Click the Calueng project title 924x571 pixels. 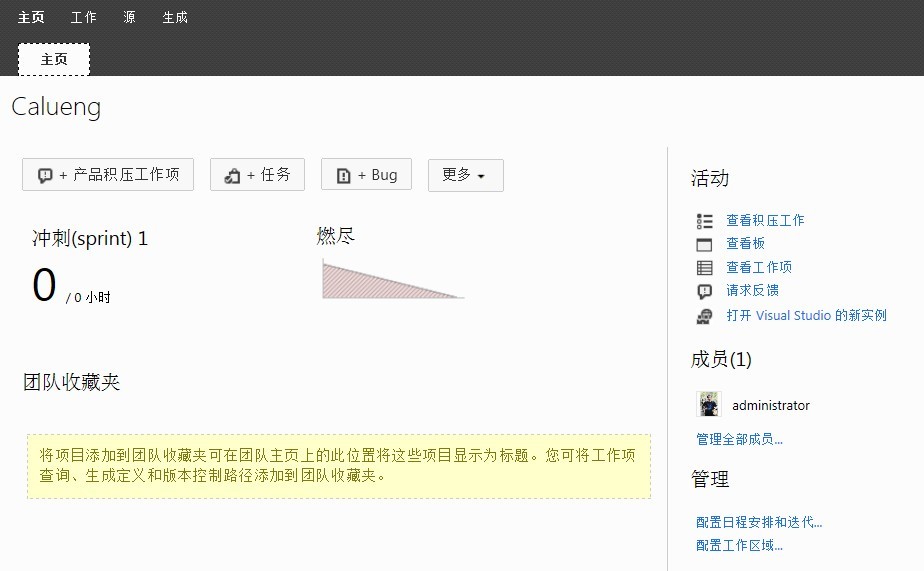click(x=56, y=108)
